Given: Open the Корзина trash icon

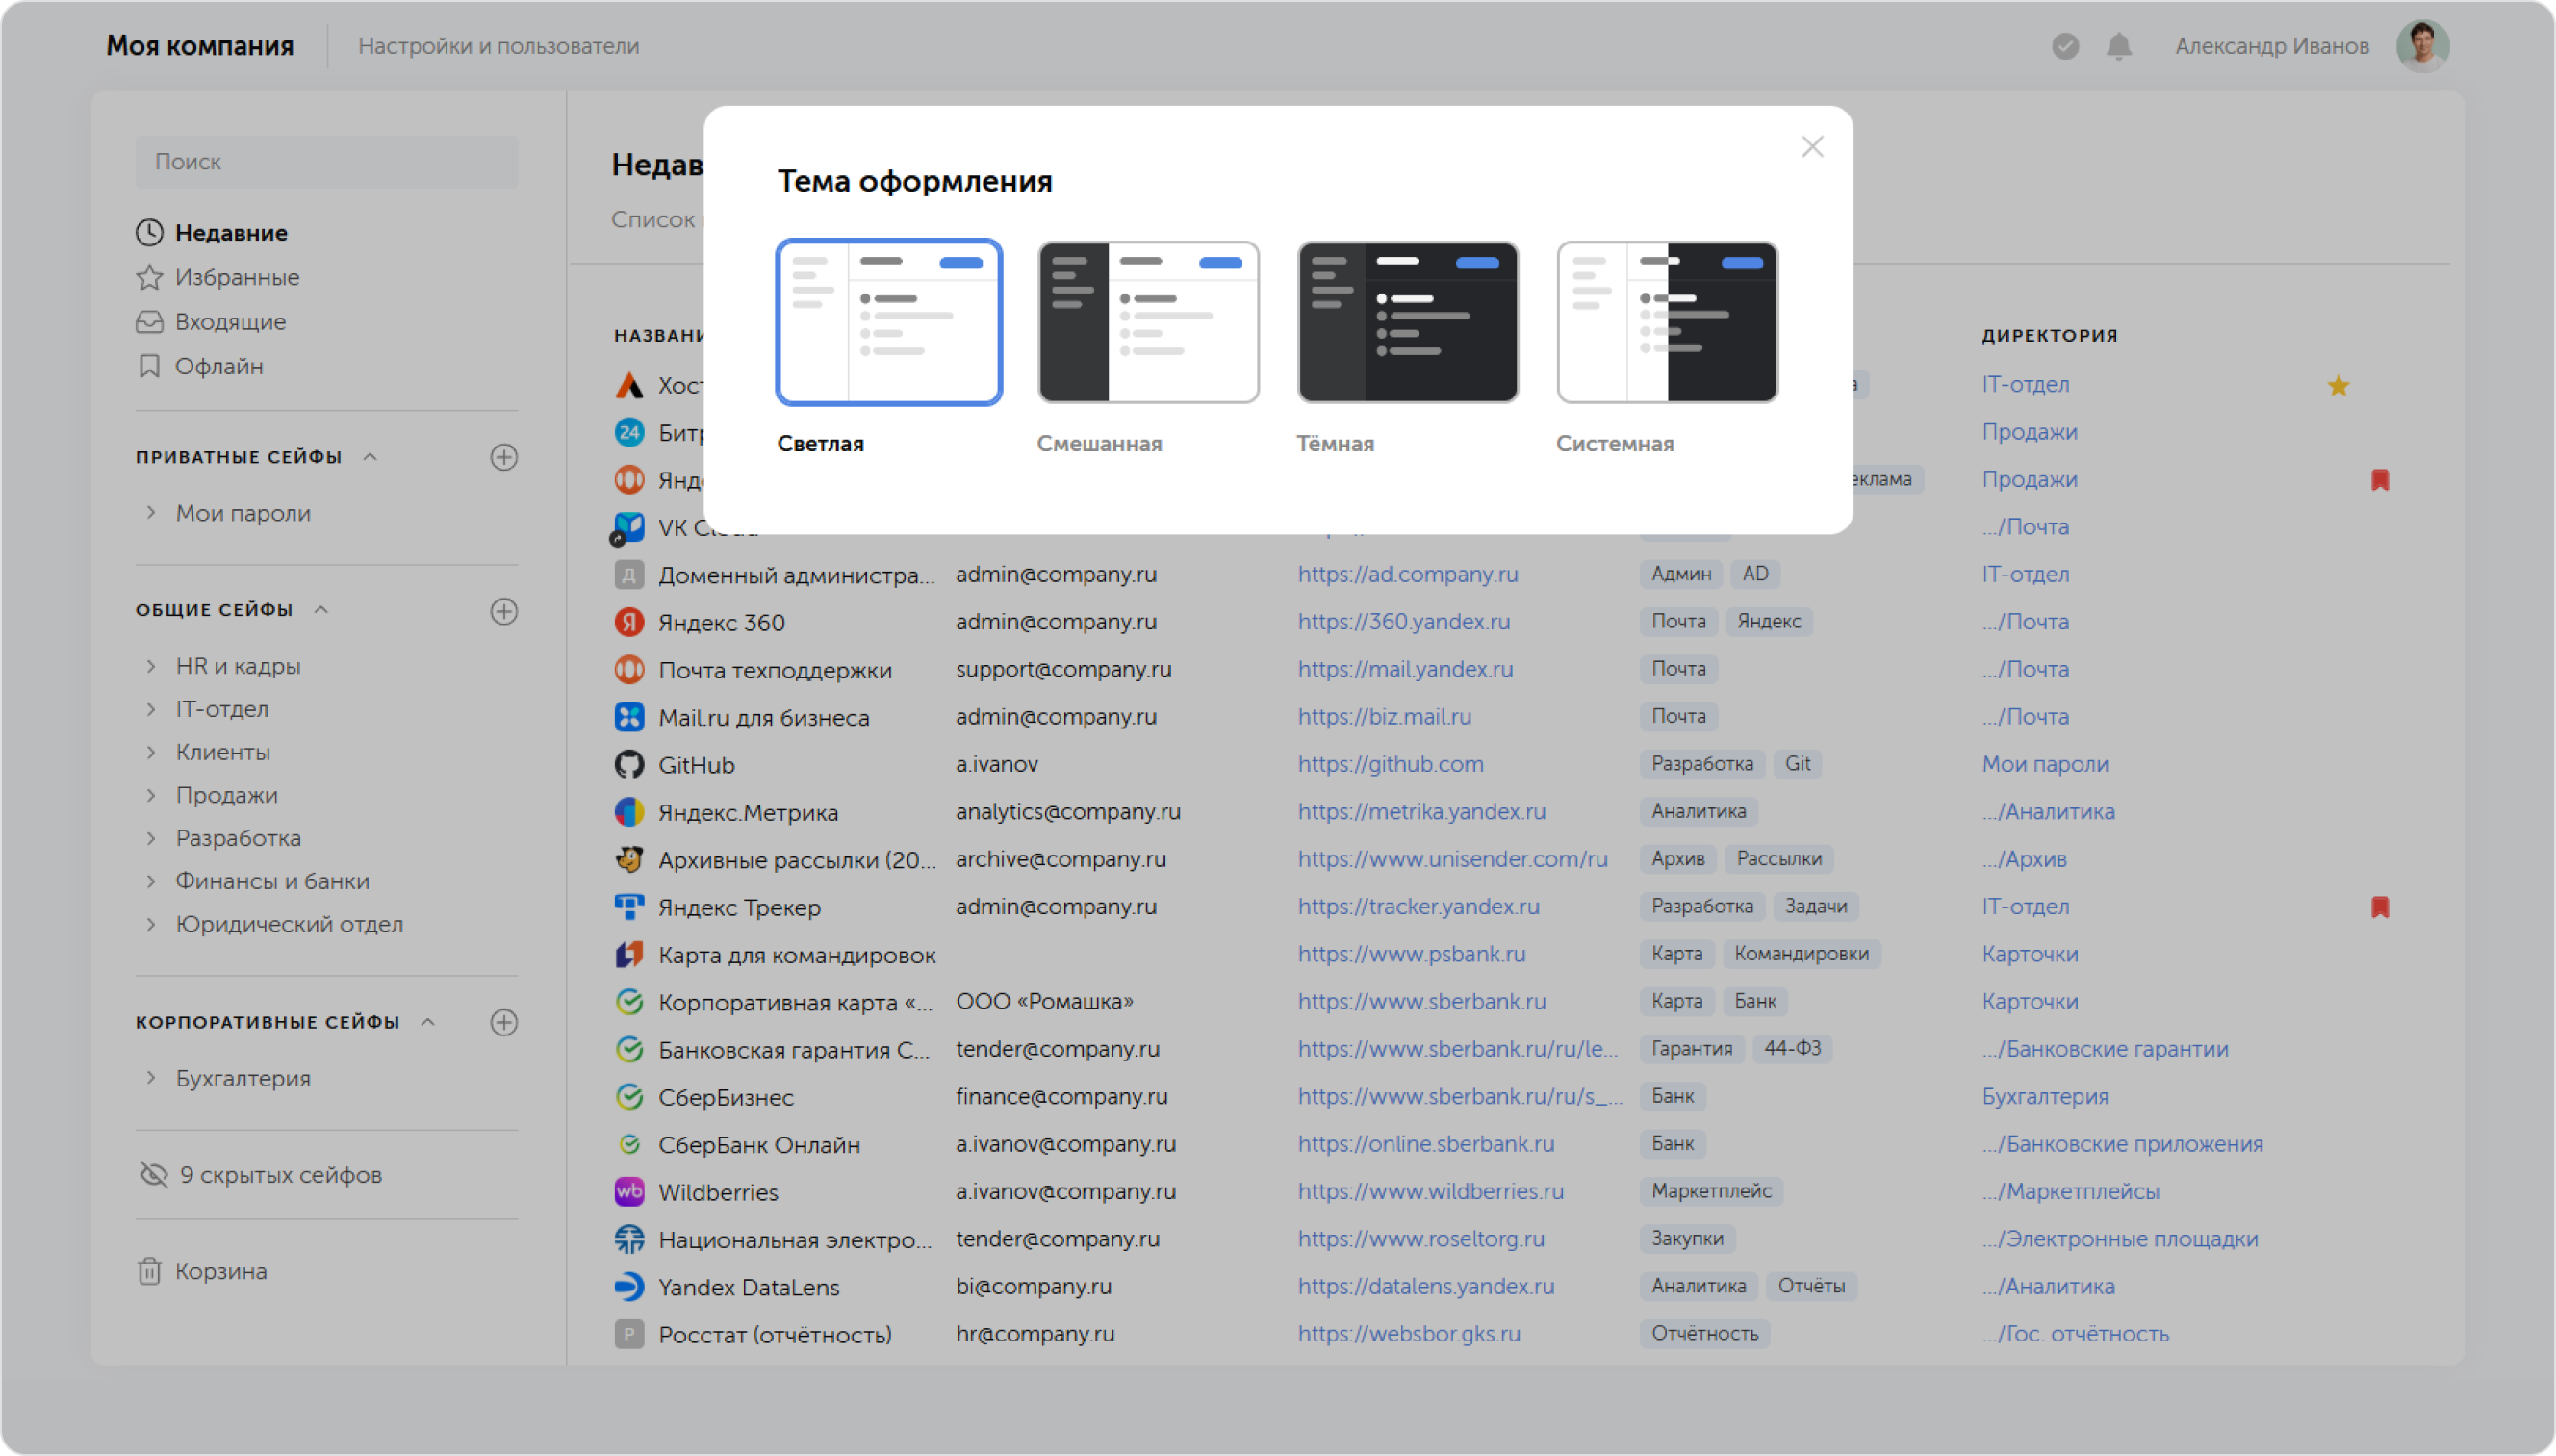Looking at the screenshot, I should (149, 1271).
